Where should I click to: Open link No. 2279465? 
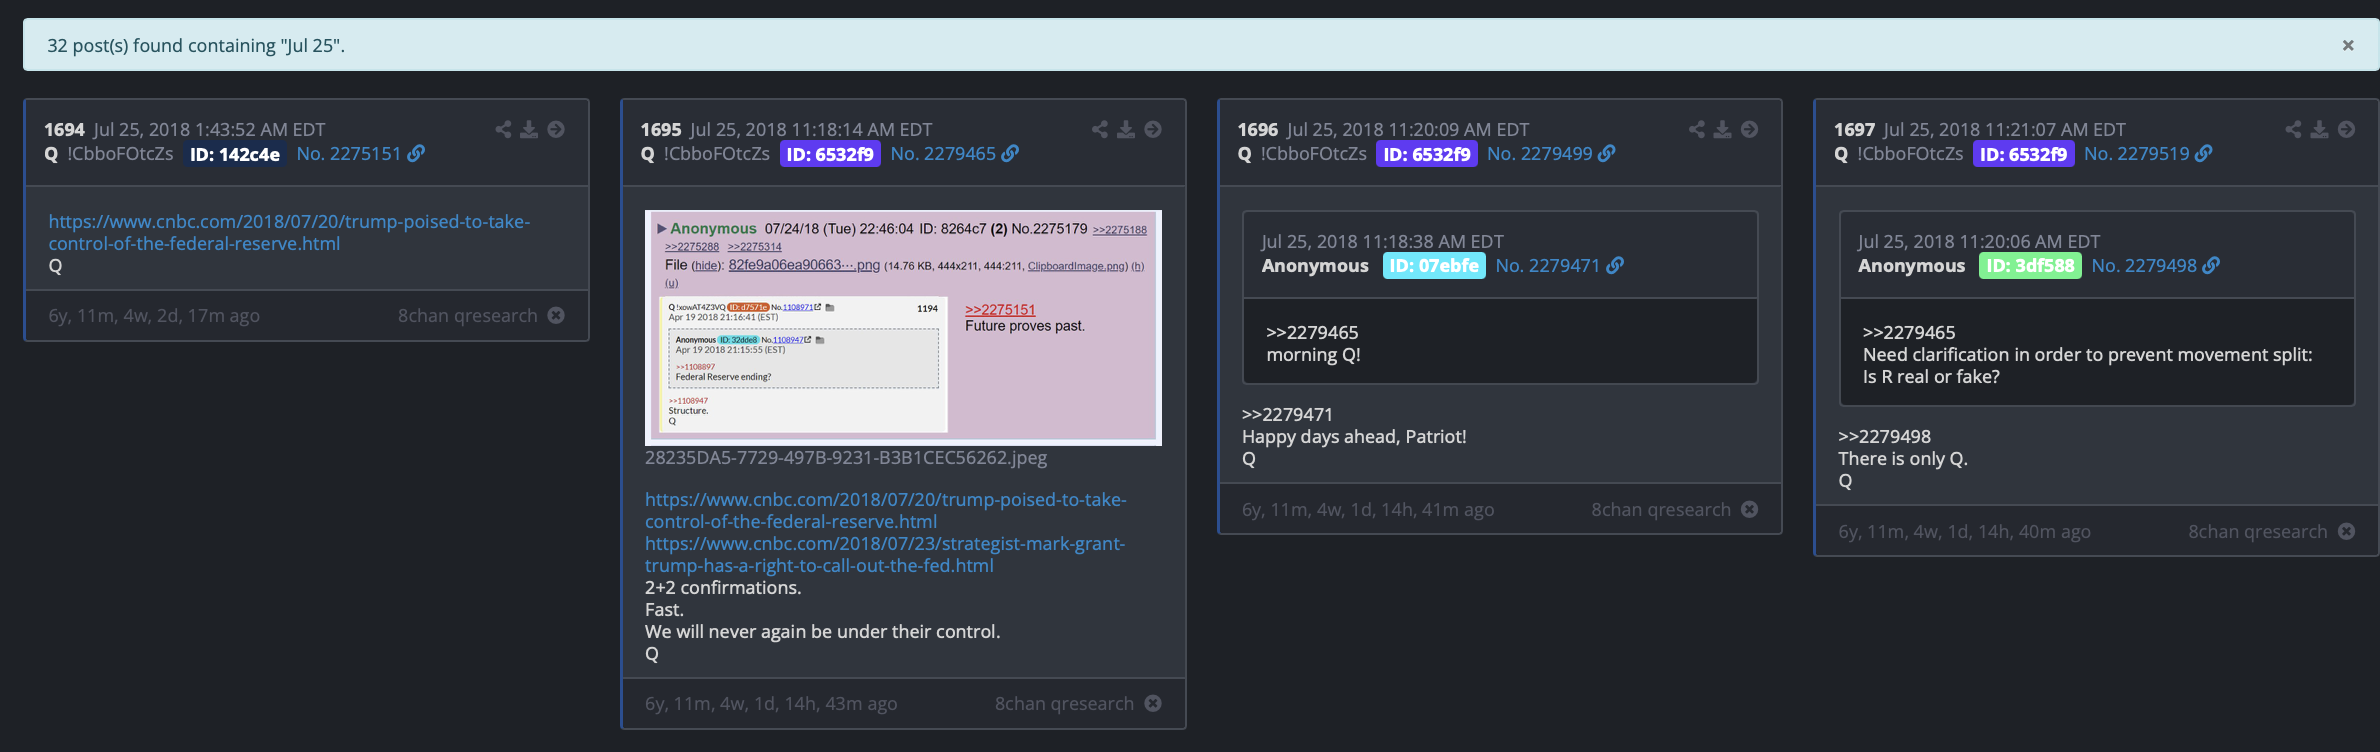pos(955,153)
